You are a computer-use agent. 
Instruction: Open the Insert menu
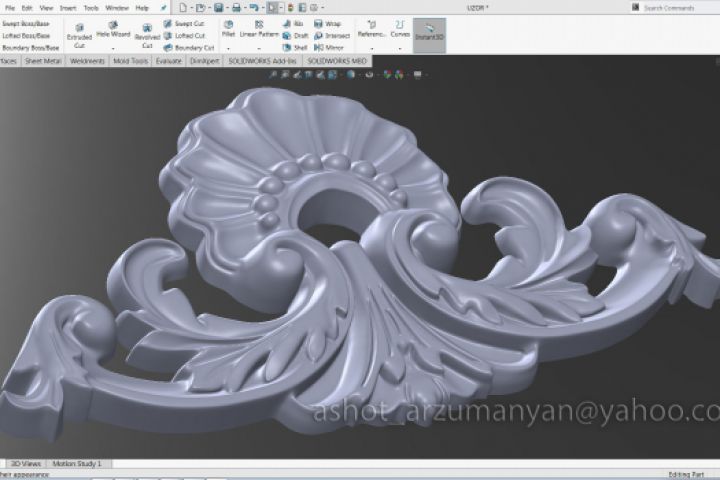click(x=67, y=8)
